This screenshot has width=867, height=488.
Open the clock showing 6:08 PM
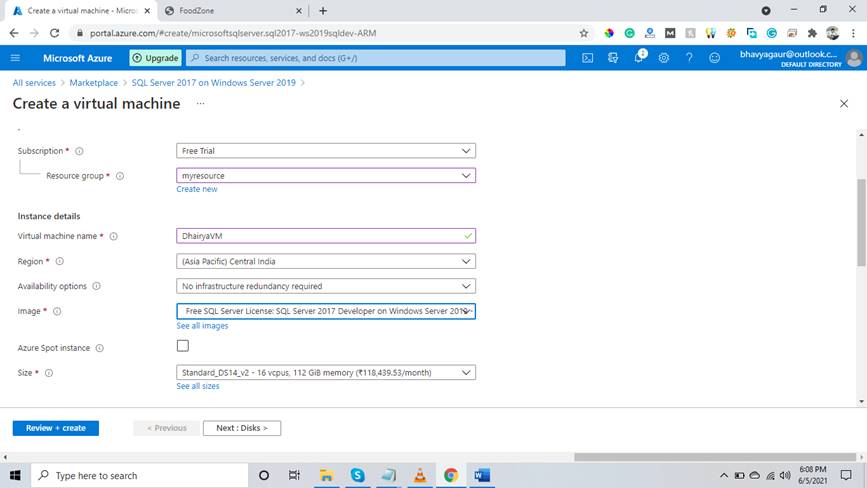[x=813, y=475]
